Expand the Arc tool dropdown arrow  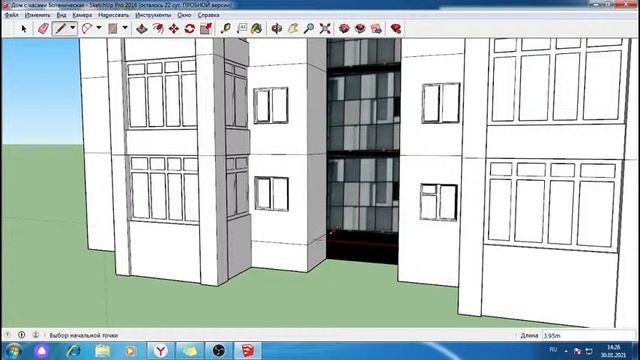pyautogui.click(x=99, y=28)
